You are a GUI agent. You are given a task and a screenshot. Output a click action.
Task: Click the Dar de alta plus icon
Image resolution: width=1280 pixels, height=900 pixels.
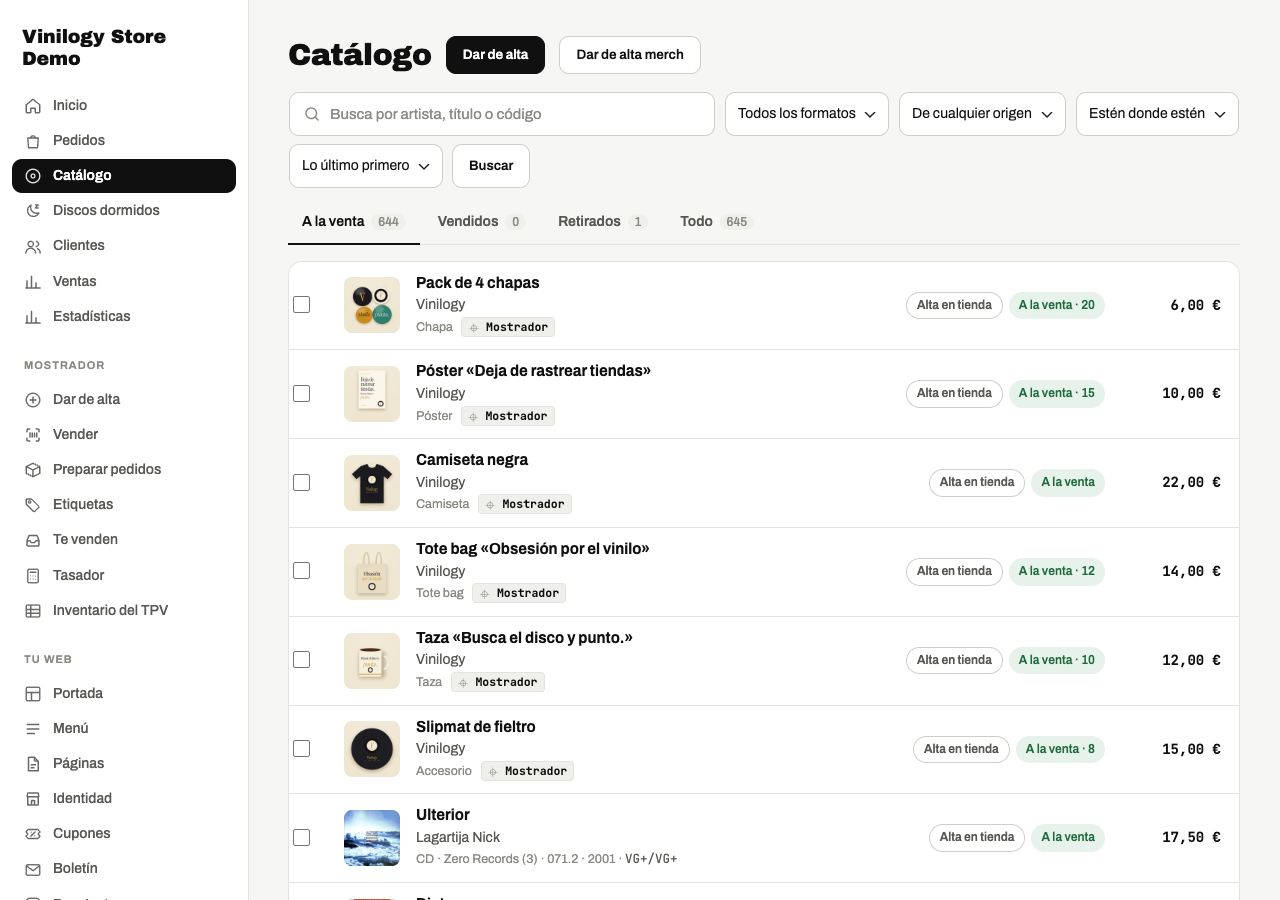coord(33,400)
